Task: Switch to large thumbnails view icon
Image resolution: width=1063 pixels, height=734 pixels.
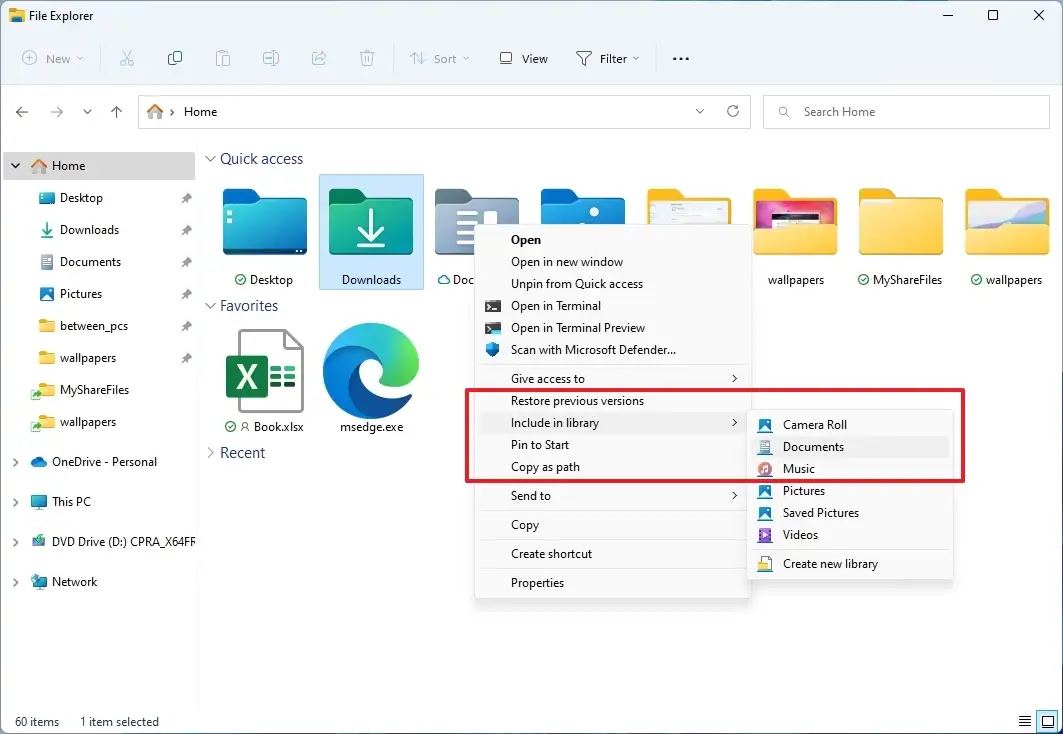Action: pos(1046,721)
